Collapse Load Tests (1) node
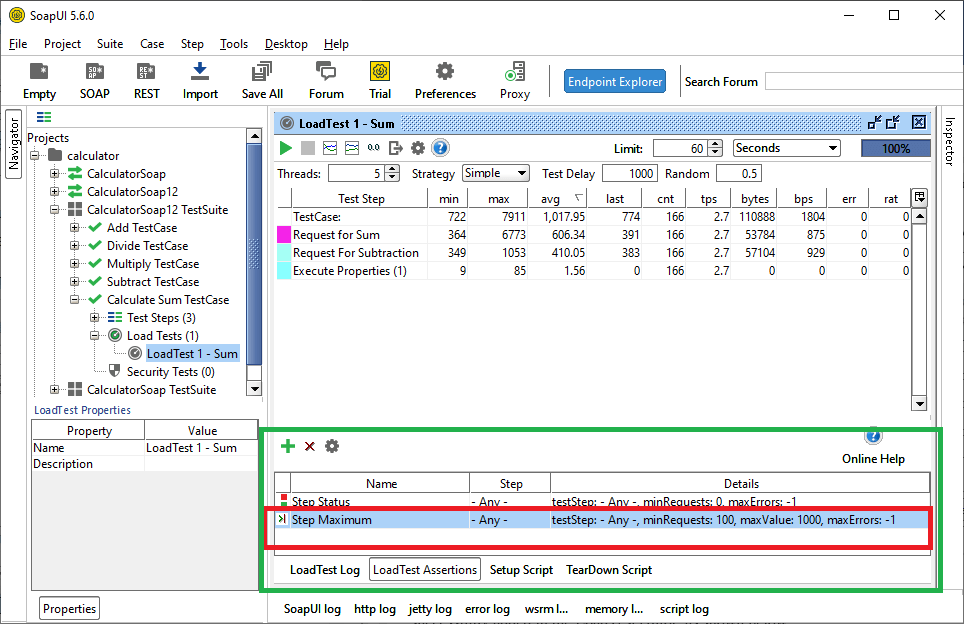The image size is (964, 624). tap(95, 336)
